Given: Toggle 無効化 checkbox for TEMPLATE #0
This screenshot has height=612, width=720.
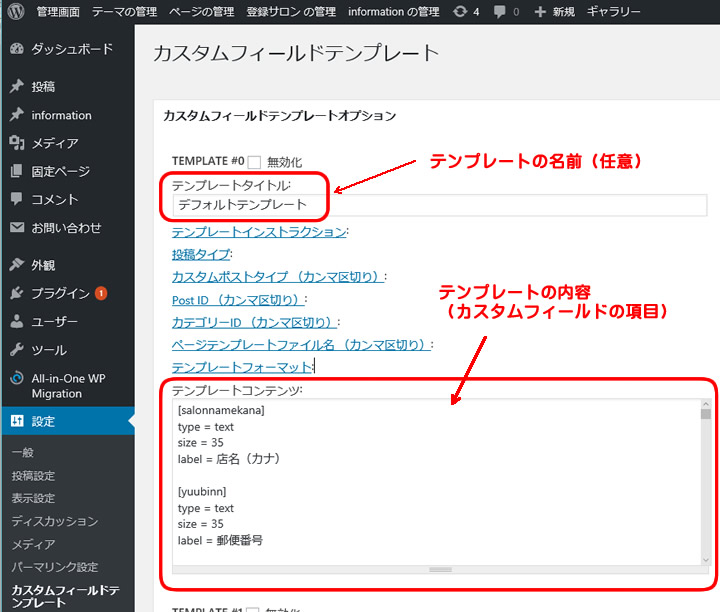Looking at the screenshot, I should click(x=254, y=162).
